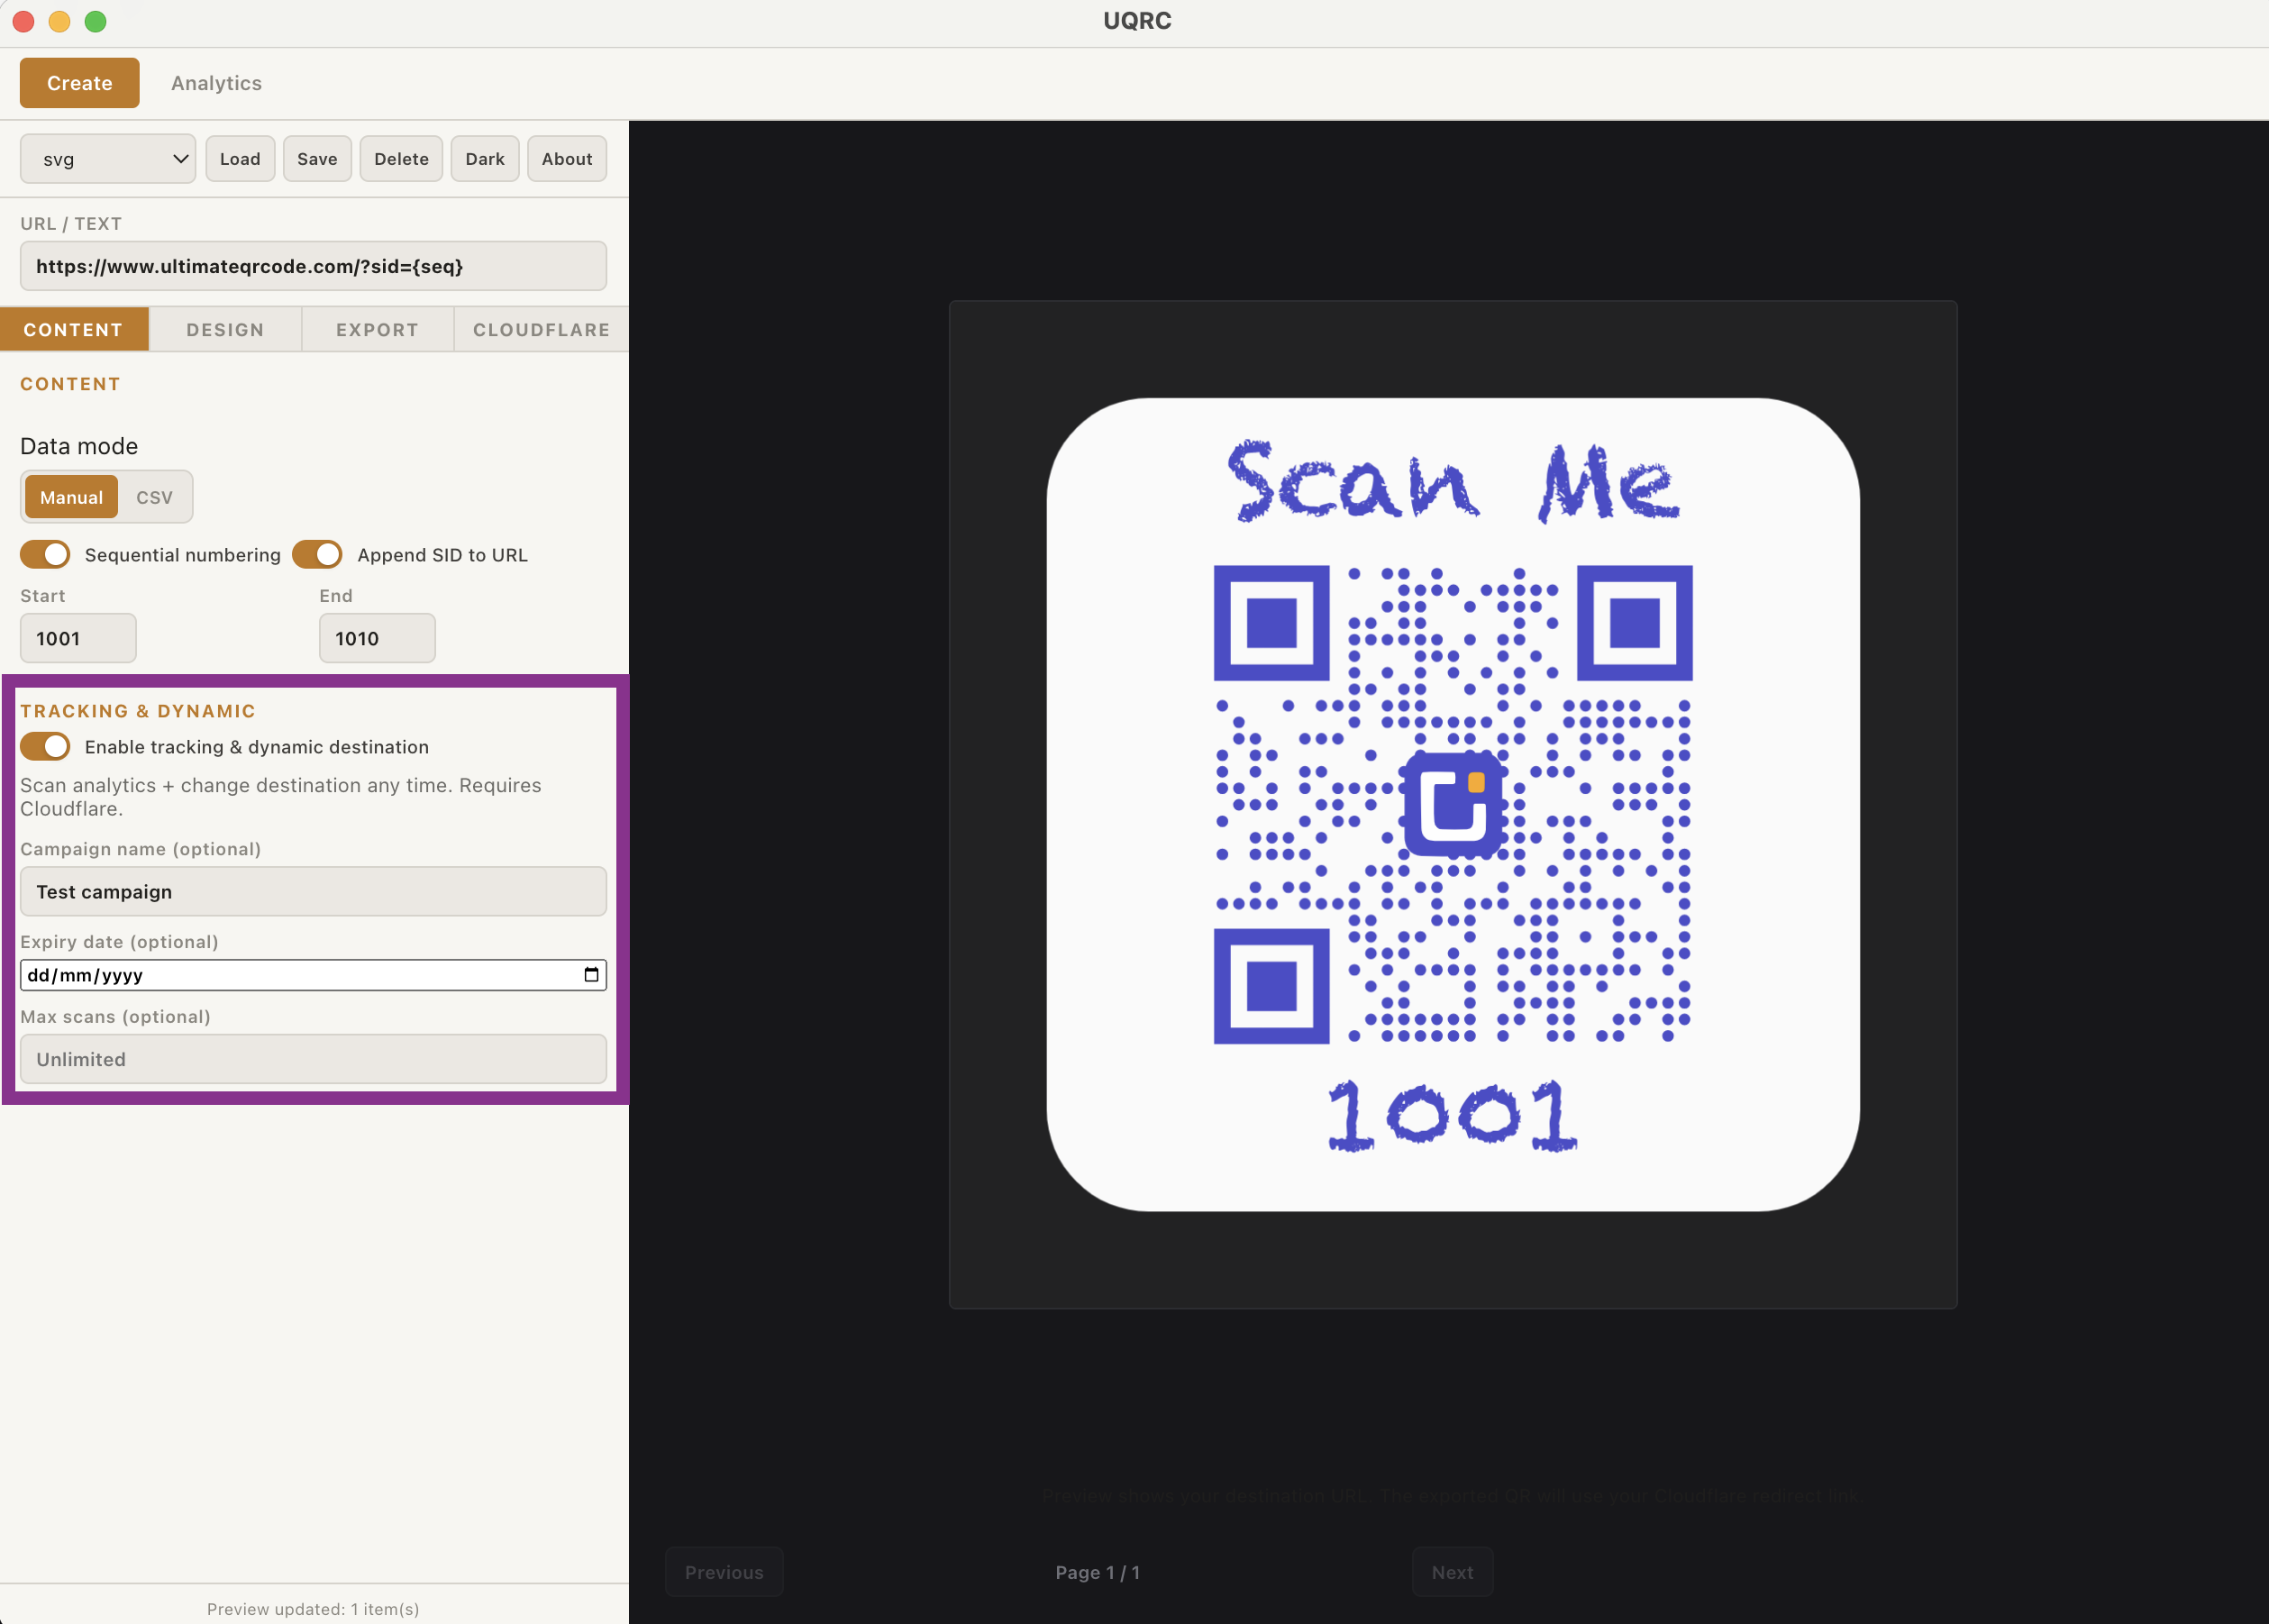2269x1624 pixels.
Task: Click the Page 1 / 1 indicator
Action: tap(1097, 1572)
